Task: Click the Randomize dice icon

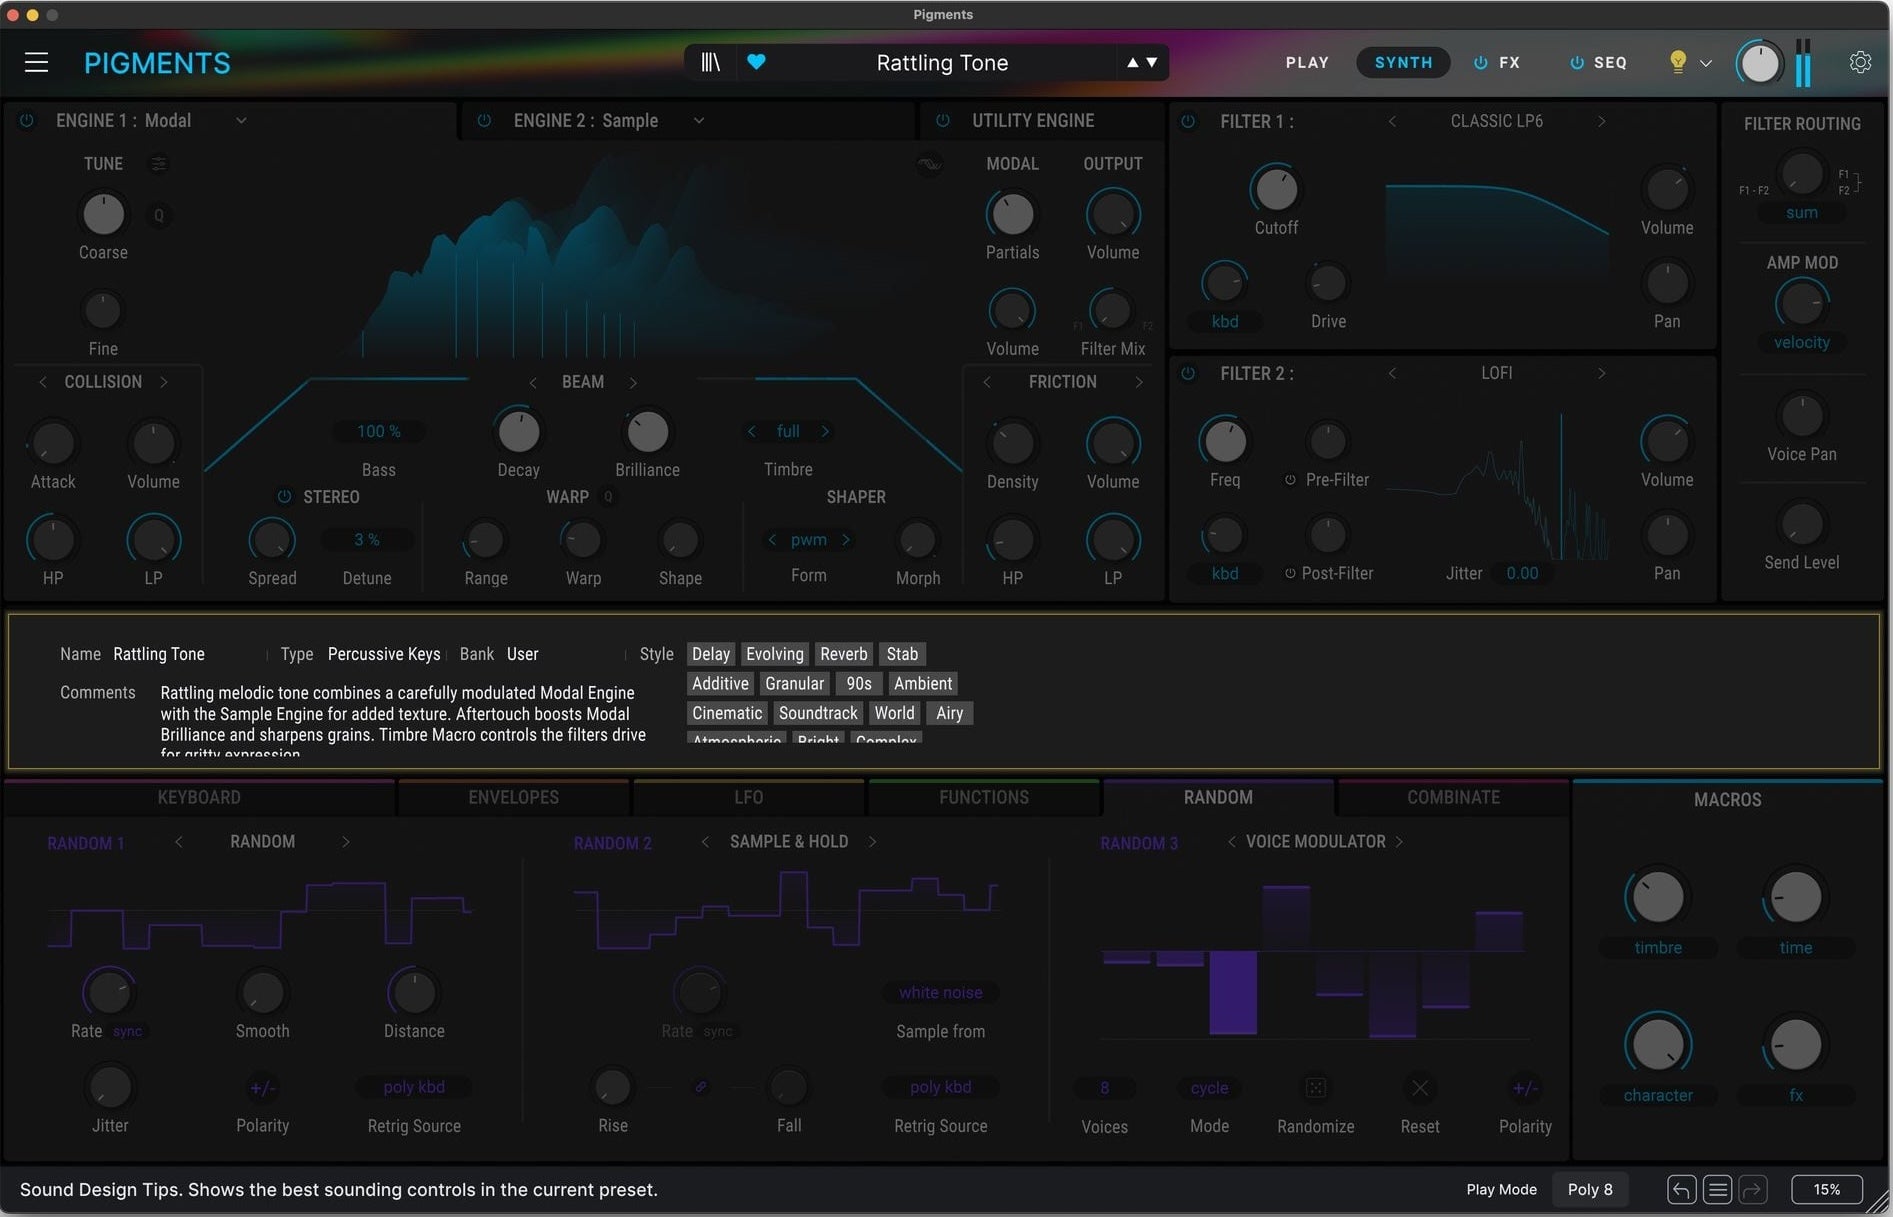Action: 1315,1088
